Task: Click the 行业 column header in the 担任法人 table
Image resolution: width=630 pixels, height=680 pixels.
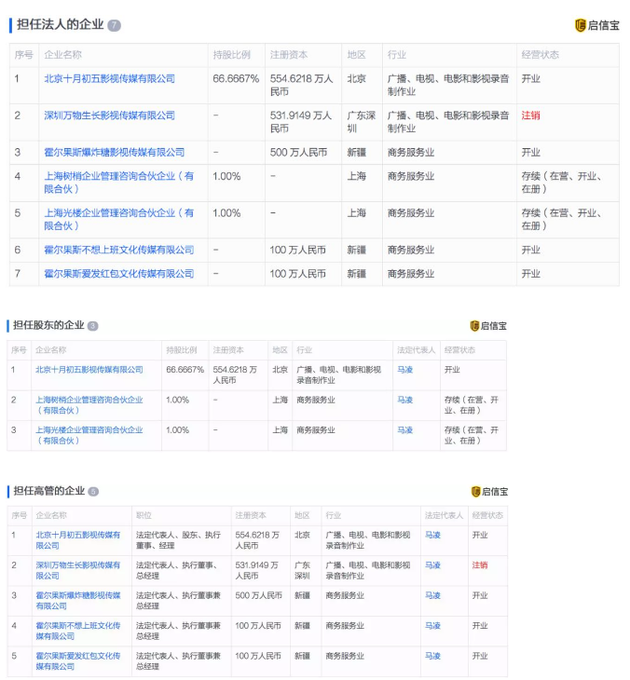Action: point(397,55)
